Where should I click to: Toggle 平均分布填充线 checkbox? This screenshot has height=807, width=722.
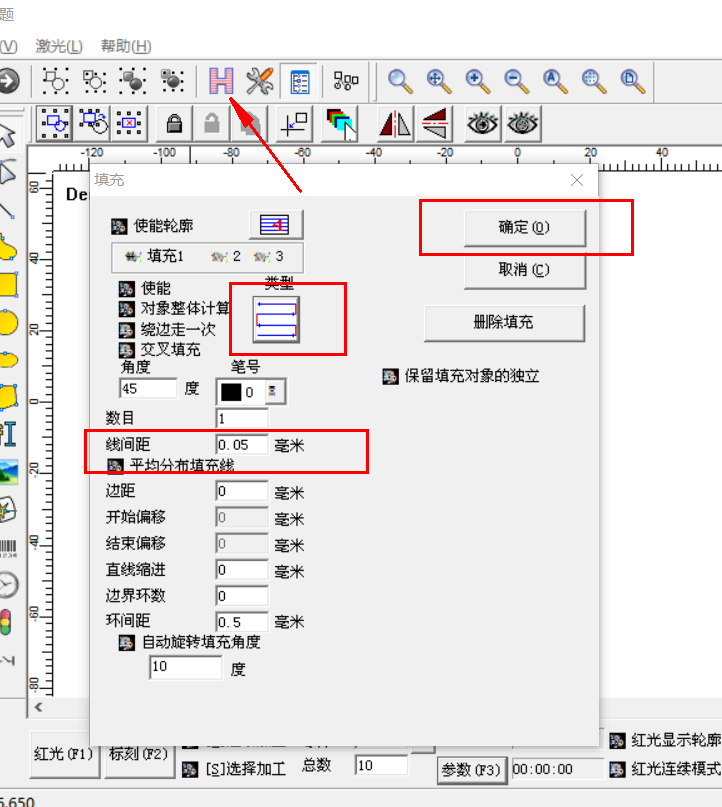pos(115,466)
